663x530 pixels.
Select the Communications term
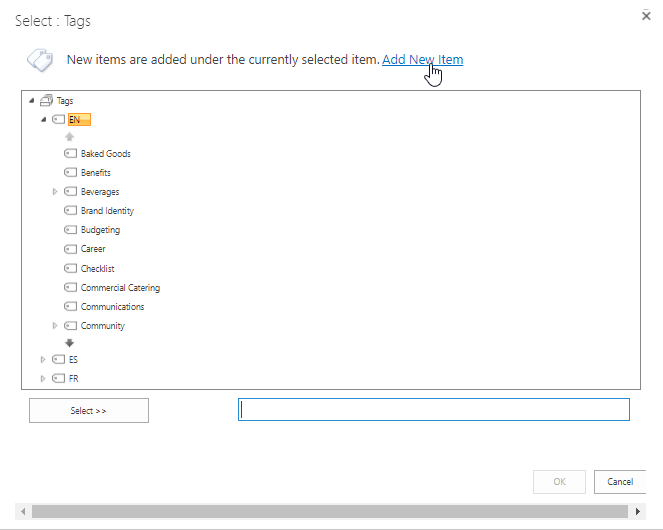click(x=112, y=307)
